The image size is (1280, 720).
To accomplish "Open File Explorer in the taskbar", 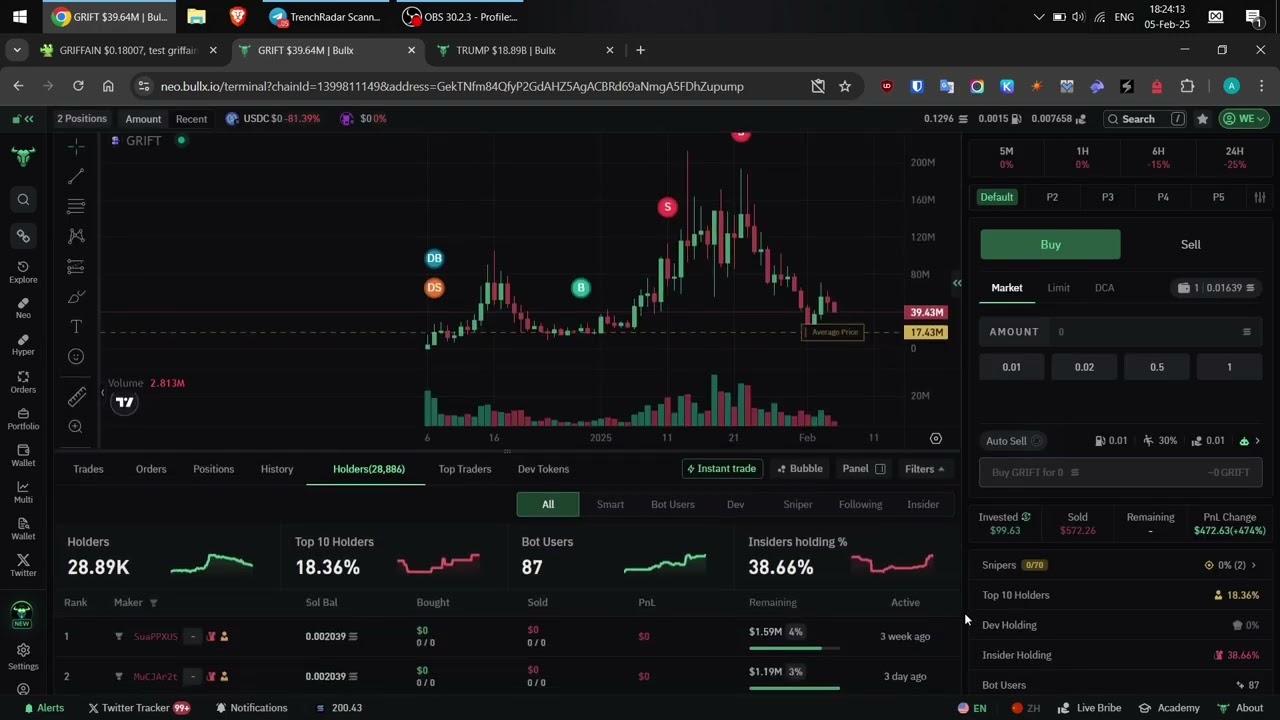I will [x=196, y=17].
